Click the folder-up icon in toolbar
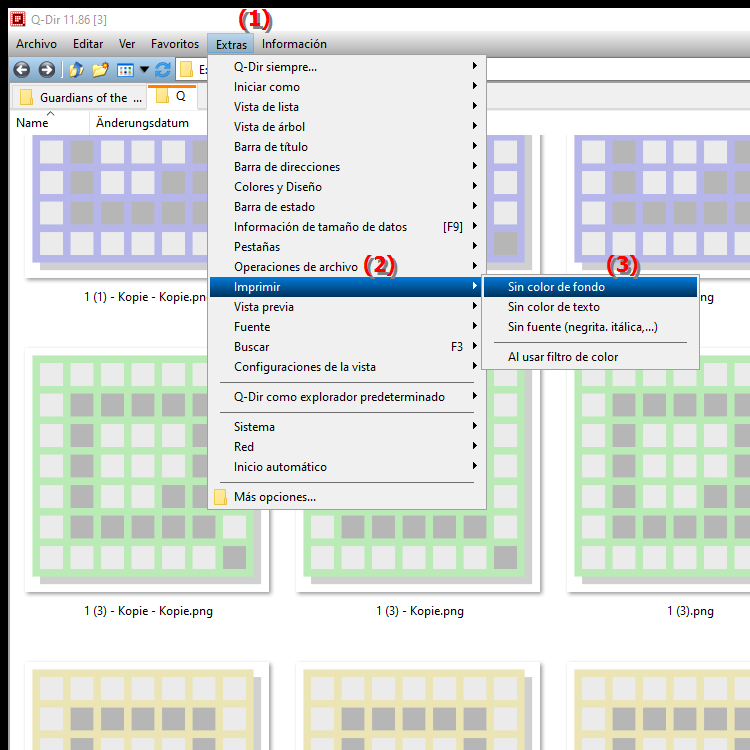 point(76,70)
